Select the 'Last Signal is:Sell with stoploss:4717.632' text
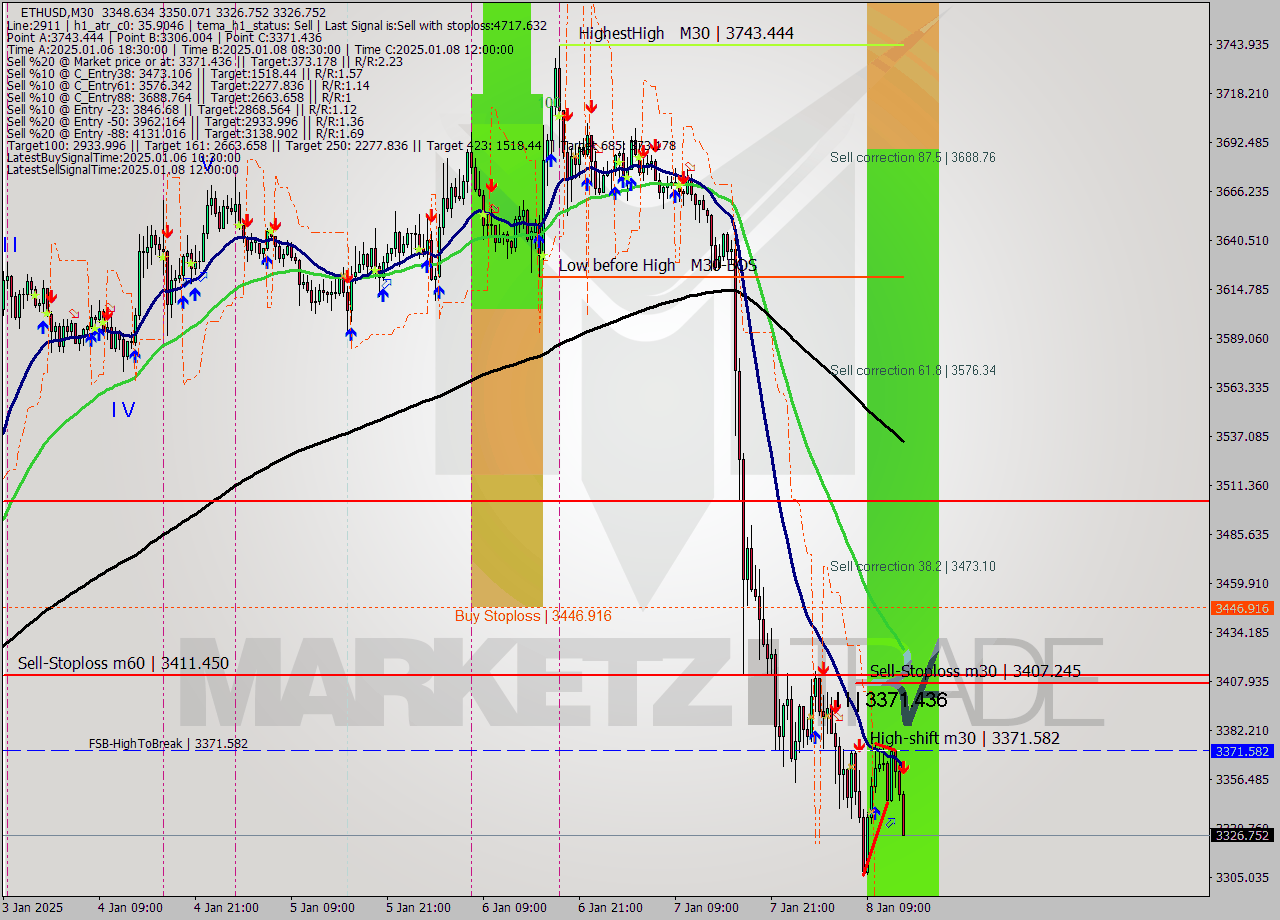The height and width of the screenshot is (920, 1280). pos(436,25)
